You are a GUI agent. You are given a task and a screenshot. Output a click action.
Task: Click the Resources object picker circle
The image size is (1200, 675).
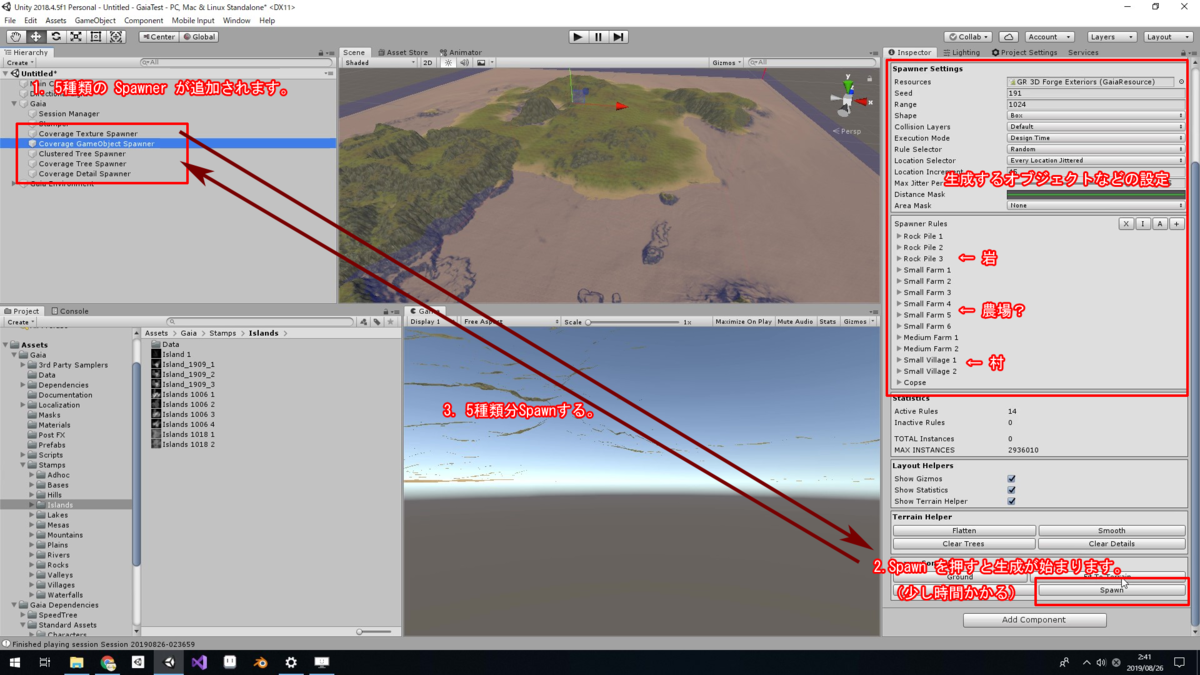click(x=1181, y=82)
